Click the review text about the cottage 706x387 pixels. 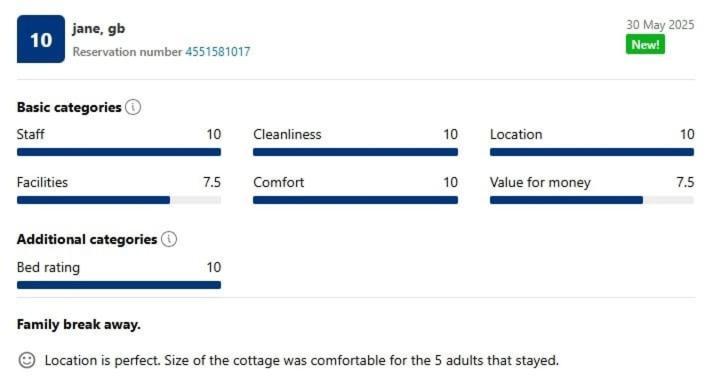302,360
